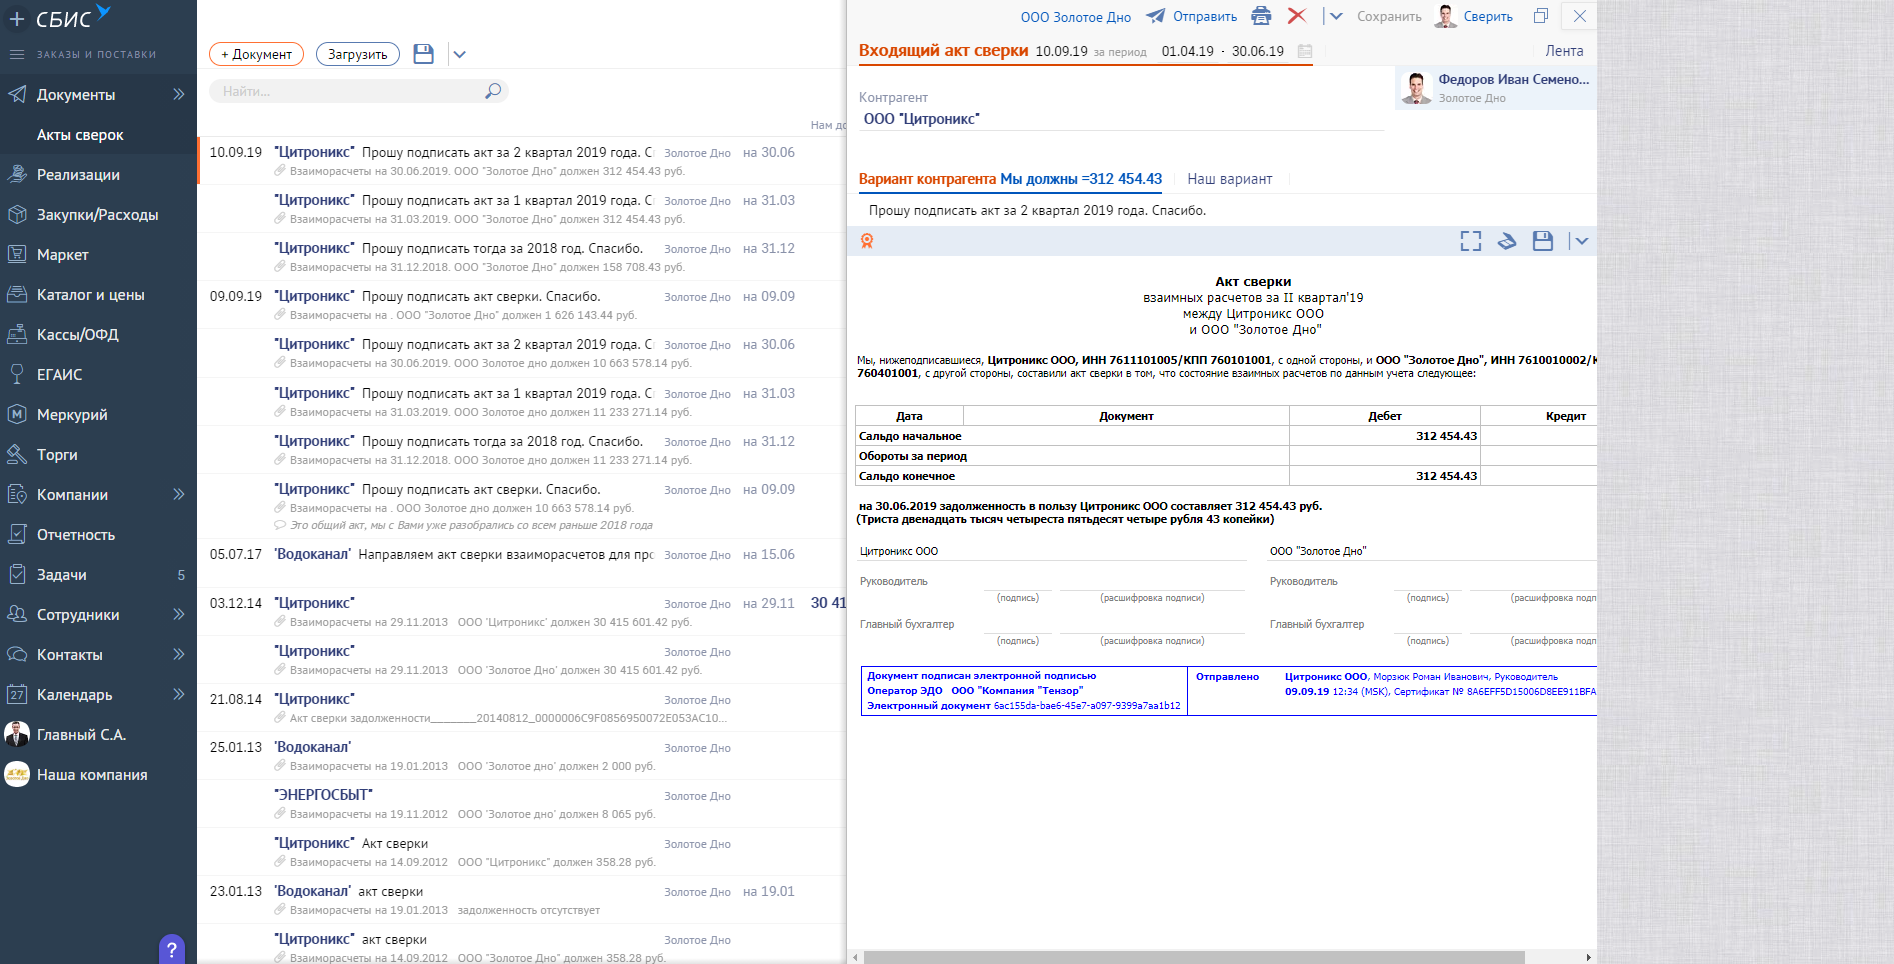This screenshot has height=964, width=1894.
Task: Click the Сохранить button
Action: (x=1389, y=16)
